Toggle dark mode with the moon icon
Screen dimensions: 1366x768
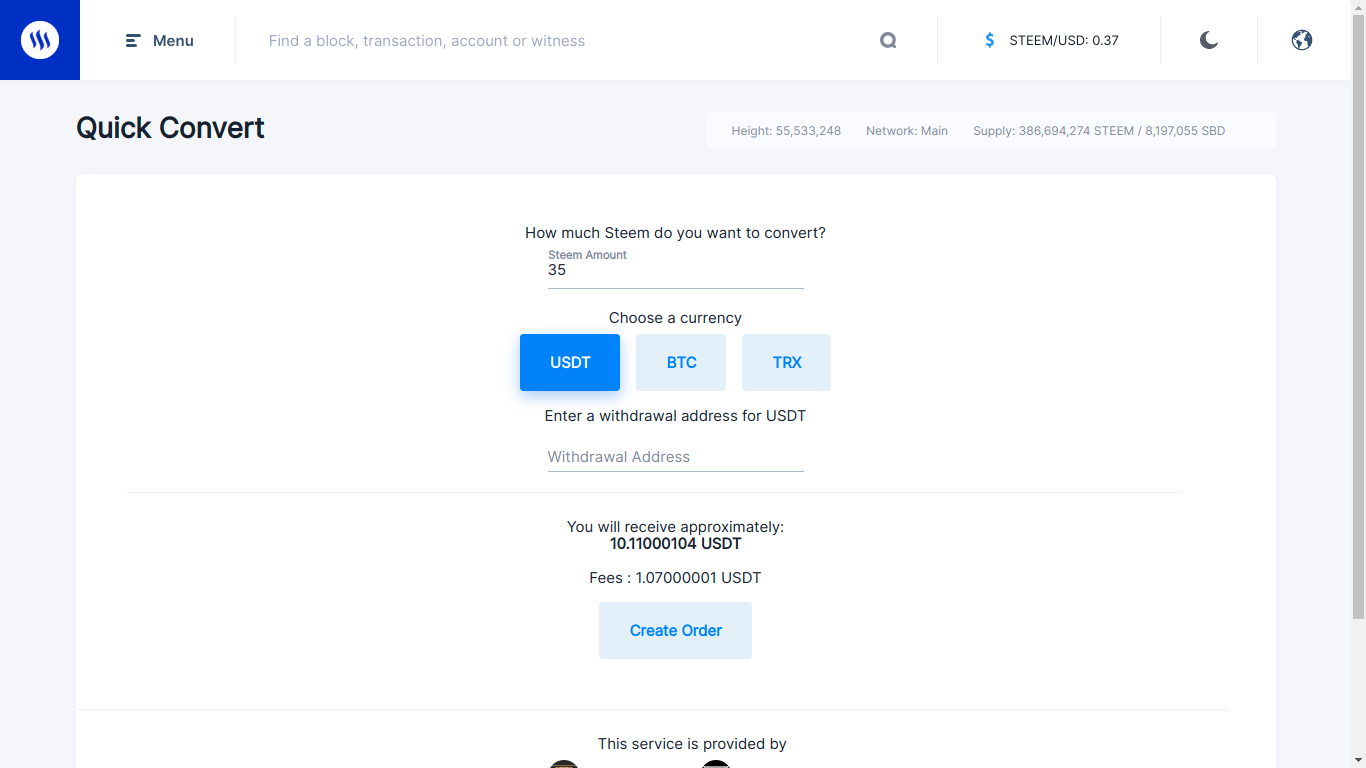1209,40
